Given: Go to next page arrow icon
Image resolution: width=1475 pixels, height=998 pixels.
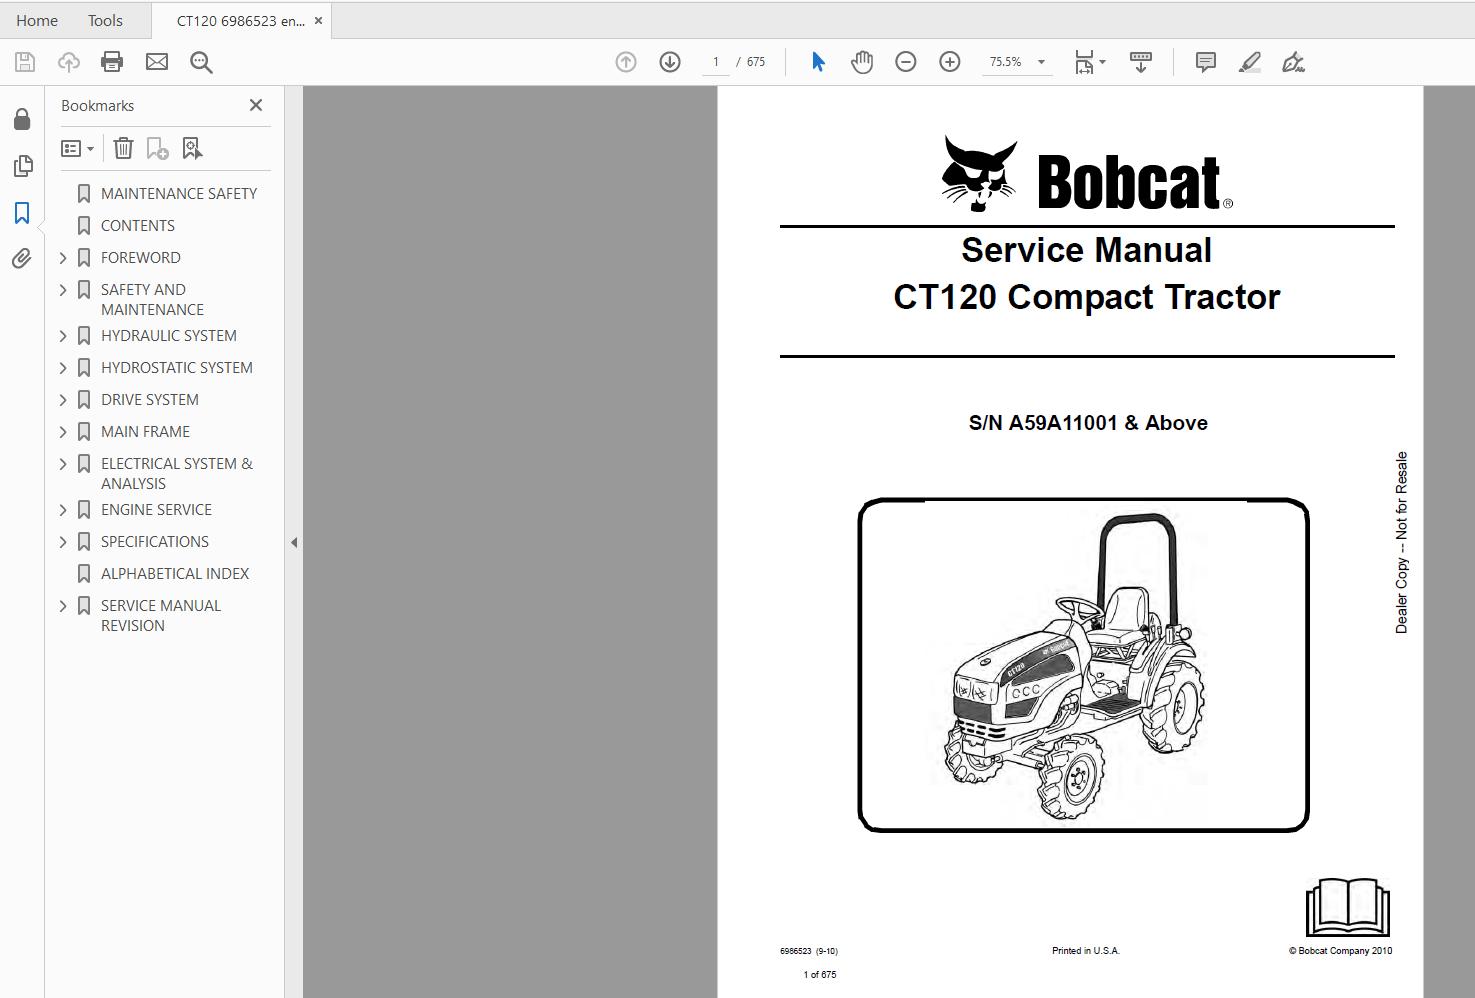Looking at the screenshot, I should (x=670, y=62).
